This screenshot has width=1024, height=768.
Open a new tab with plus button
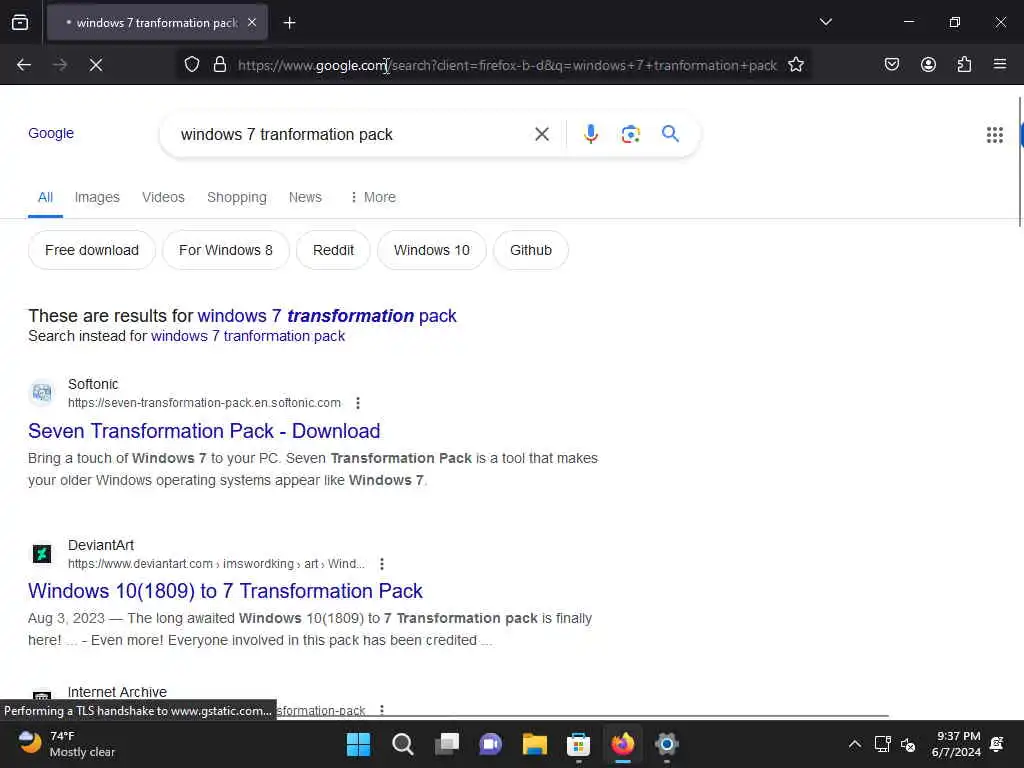[290, 23]
